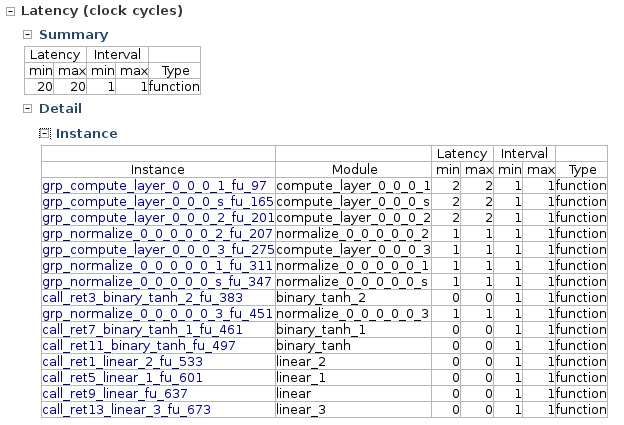Screen dimensions: 624x425
Task: Open call_ret3_binary_tanh_2_fu_383 instance link
Action: pyautogui.click(x=142, y=298)
